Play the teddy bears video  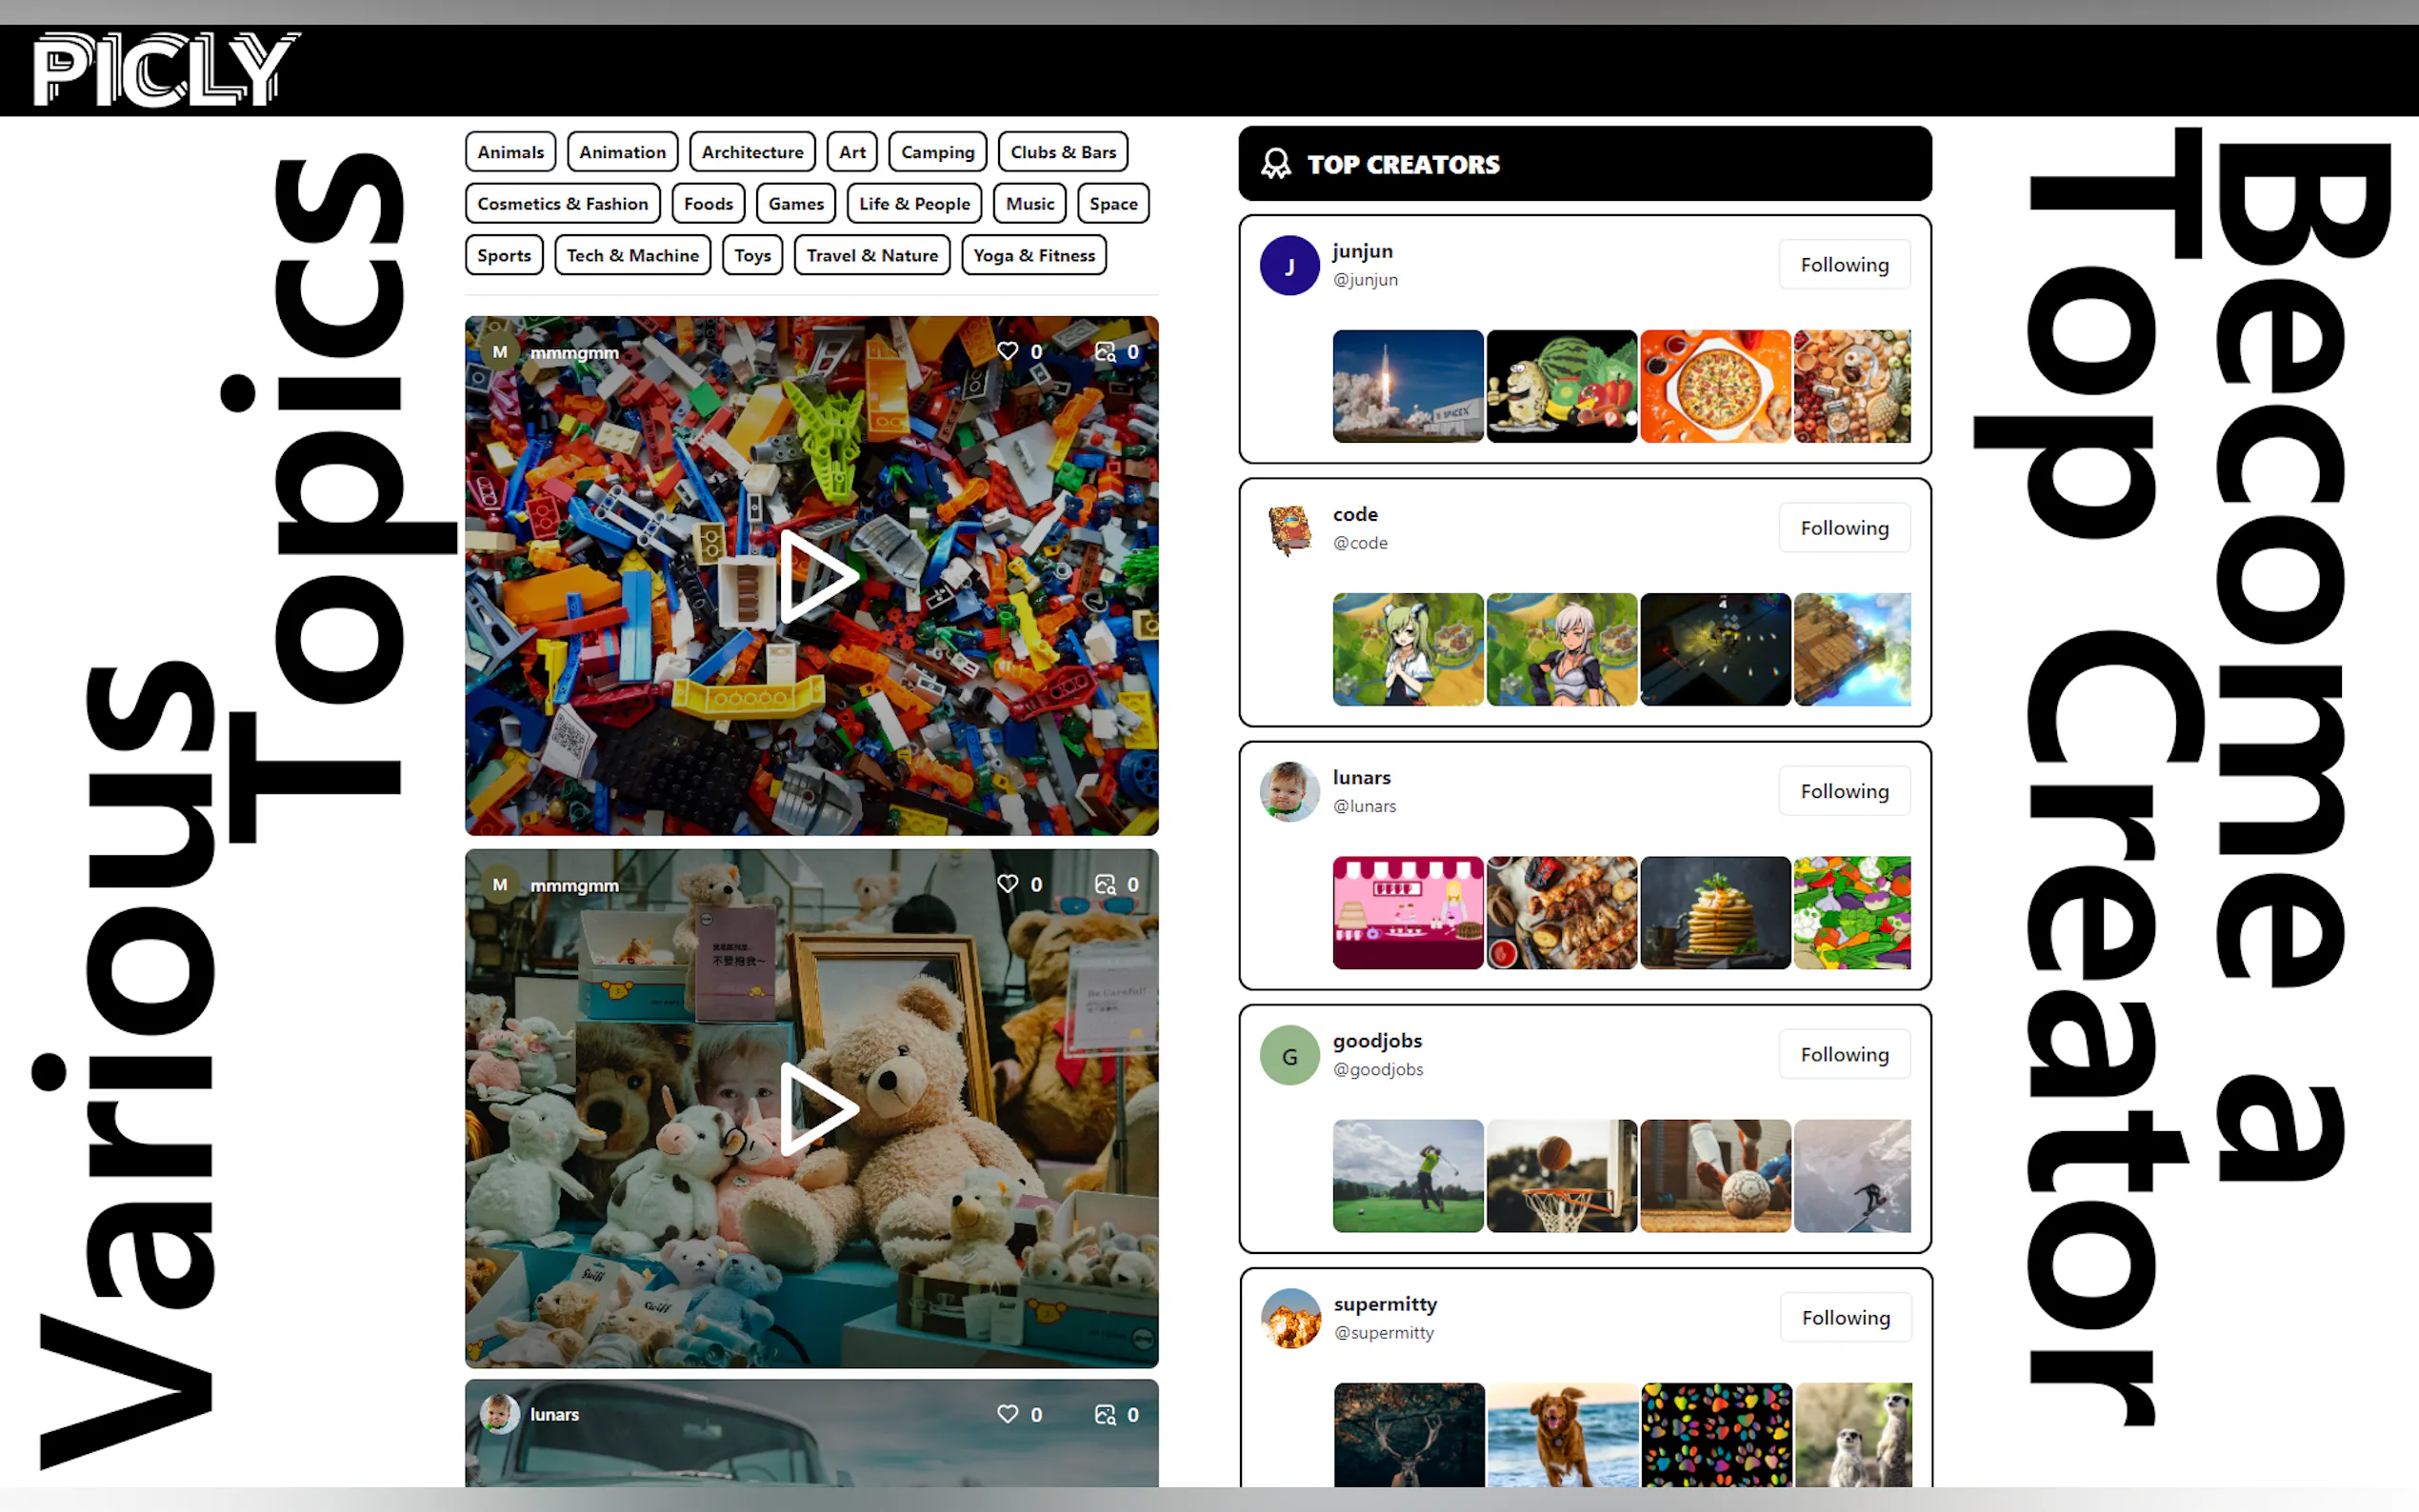[x=815, y=1108]
